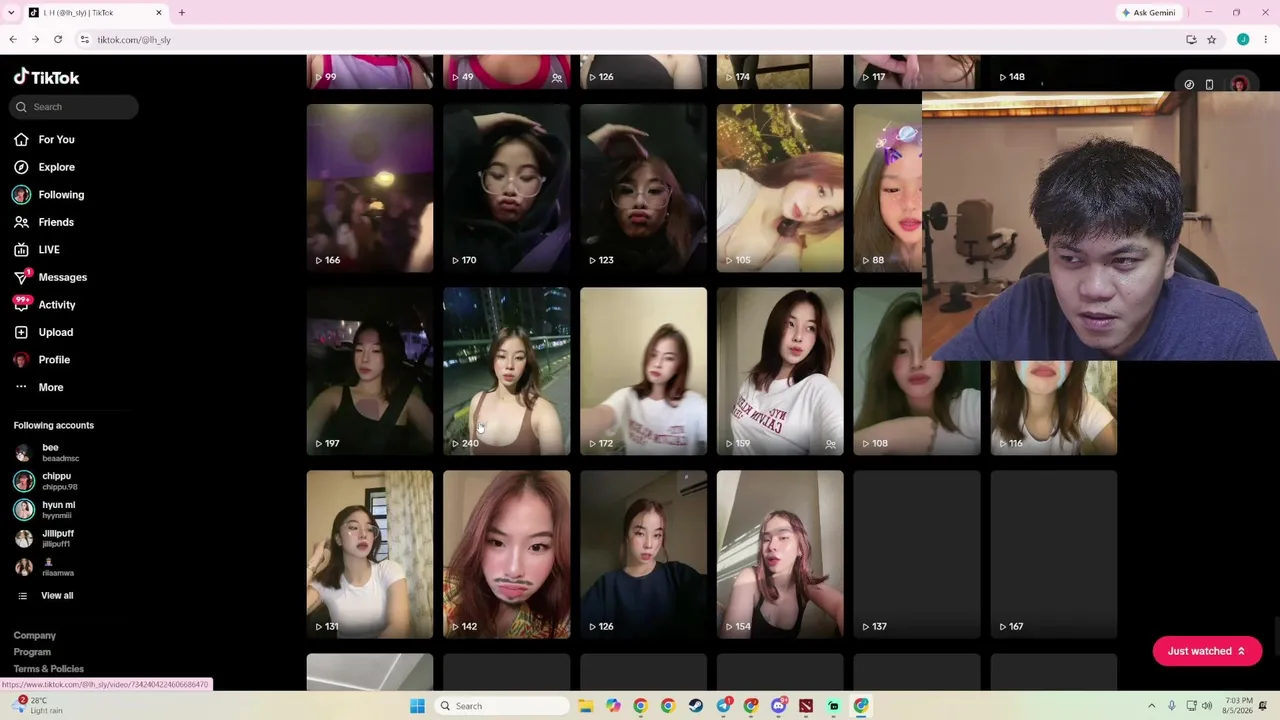Viewport: 1280px width, 720px height.
Task: Open the video with 170 views
Action: click(507, 188)
